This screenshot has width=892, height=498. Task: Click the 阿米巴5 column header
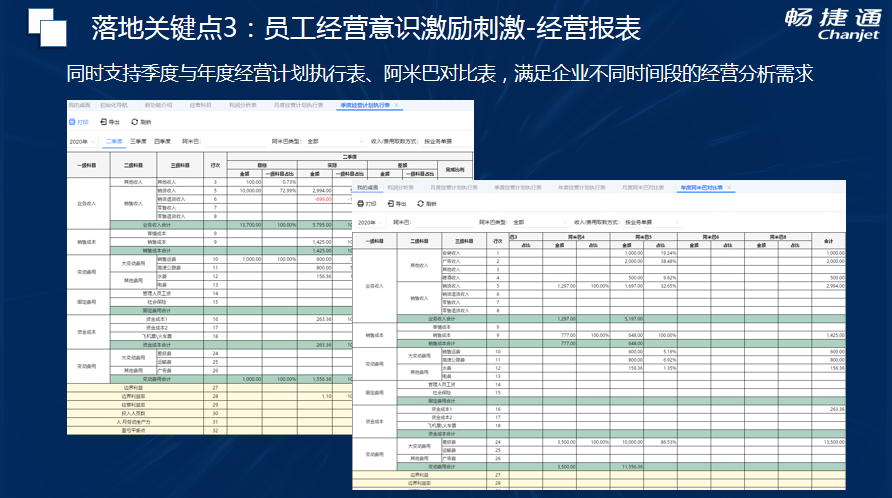point(643,237)
